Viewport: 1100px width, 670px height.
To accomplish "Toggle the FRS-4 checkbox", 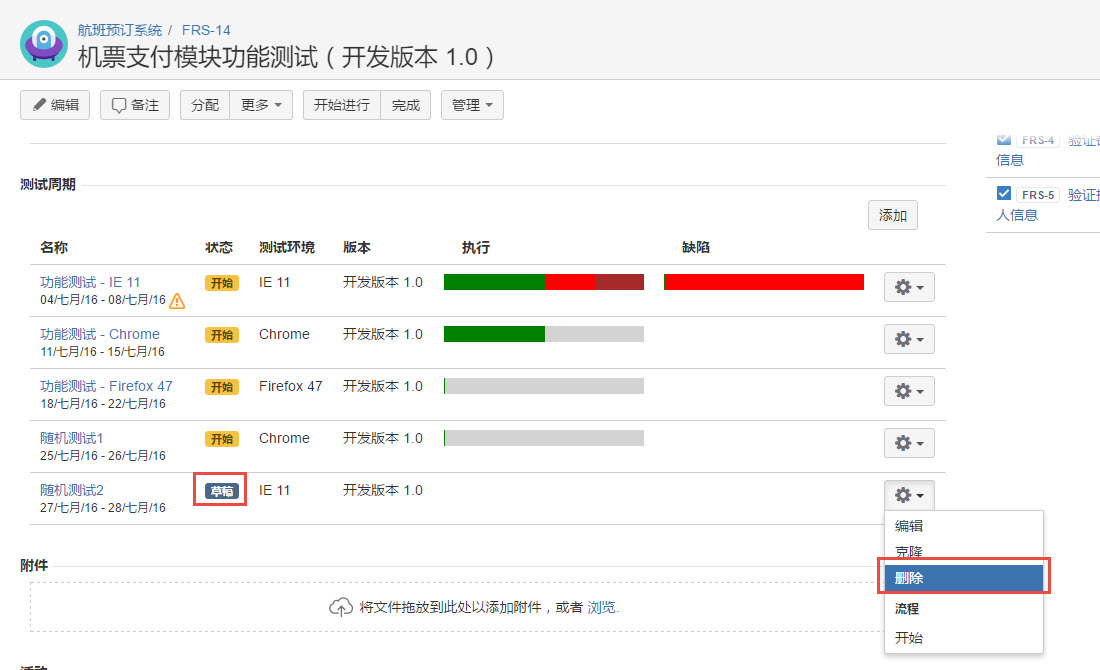I will click(1004, 139).
